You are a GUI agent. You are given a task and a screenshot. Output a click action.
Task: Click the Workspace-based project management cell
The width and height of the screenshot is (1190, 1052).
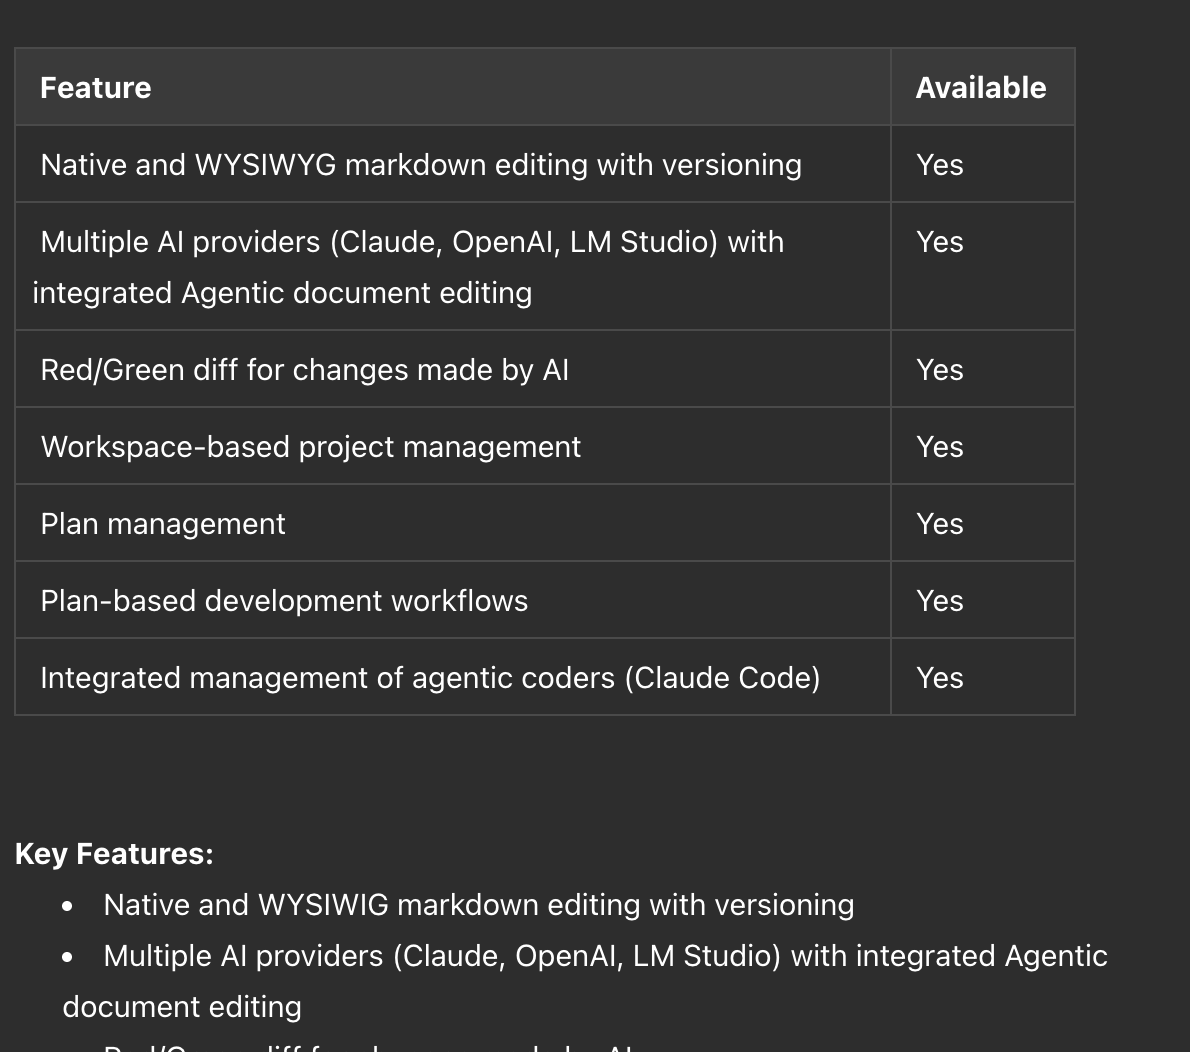pos(310,447)
